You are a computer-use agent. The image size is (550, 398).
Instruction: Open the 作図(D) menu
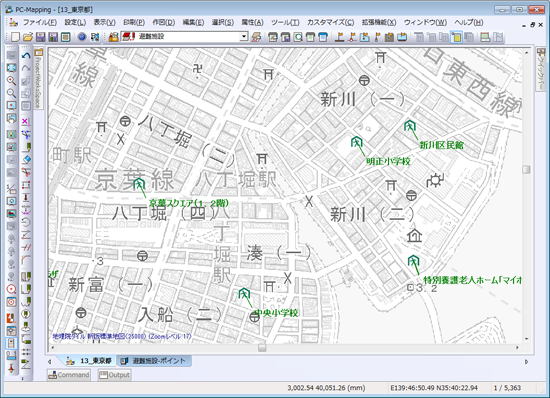point(163,22)
